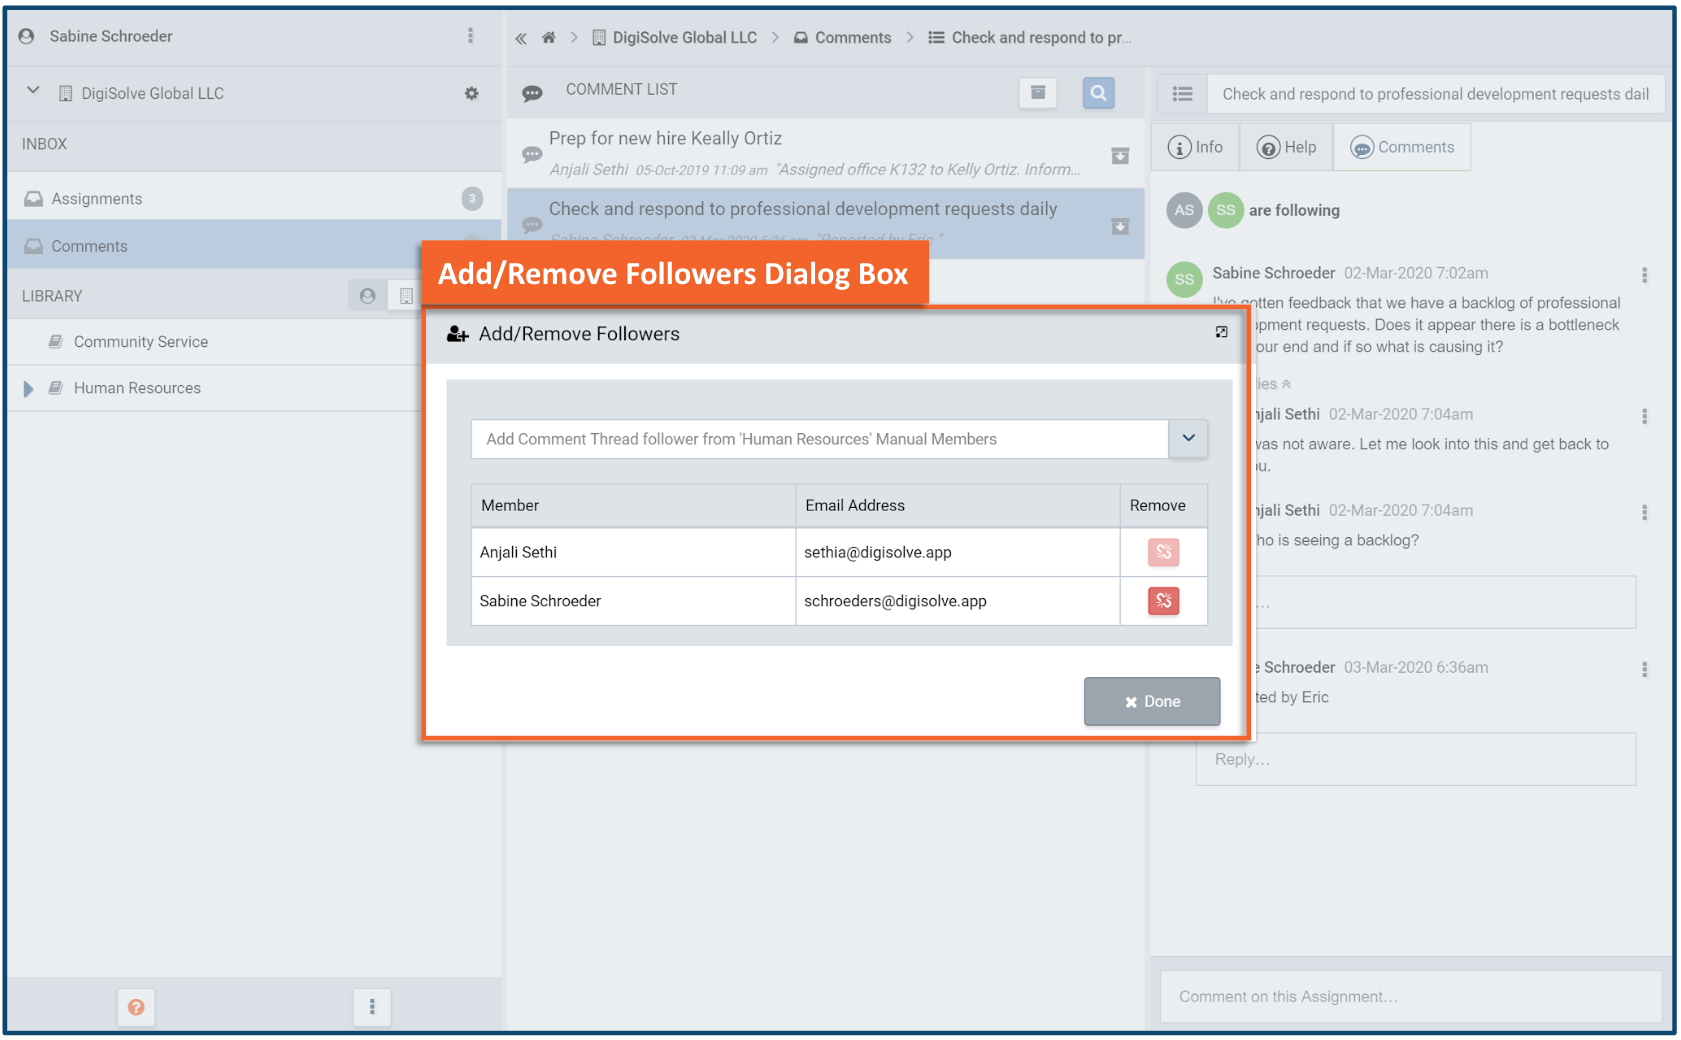Image resolution: width=1681 pixels, height=1040 pixels.
Task: Open options for Sabine Schroeder's 7:02am comment
Action: click(x=1644, y=275)
